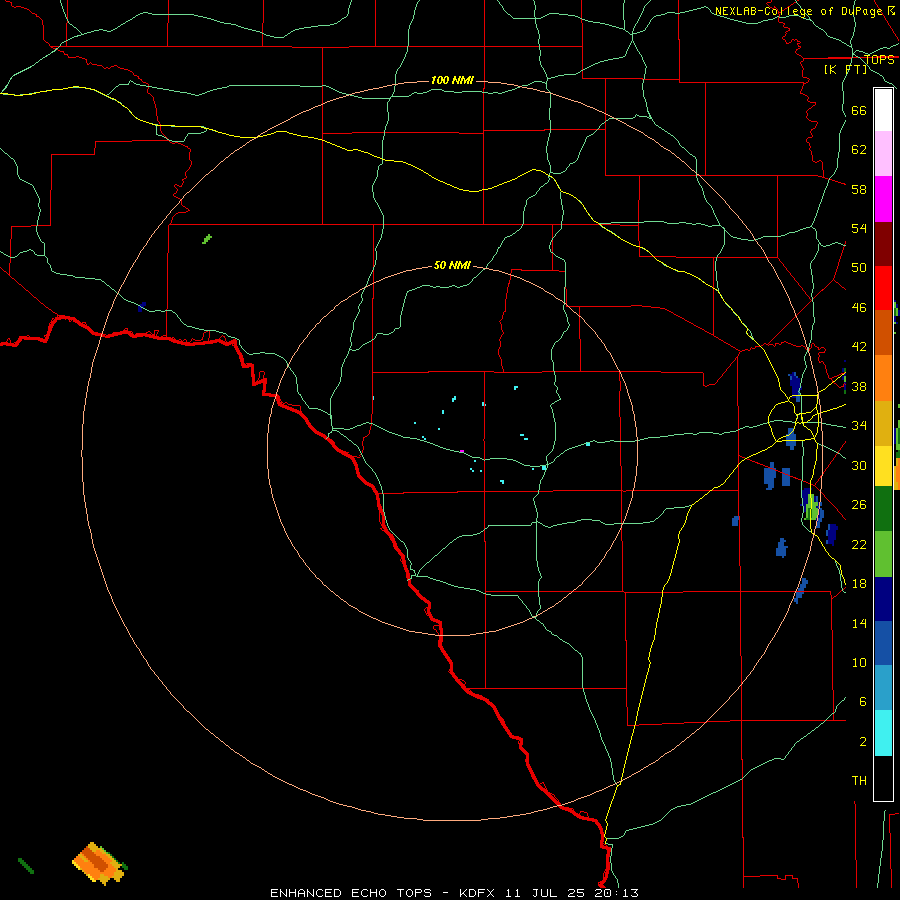The image size is (900, 900).
Task: Click the light green echo core inside the eastern blue cell
Action: coord(812,507)
